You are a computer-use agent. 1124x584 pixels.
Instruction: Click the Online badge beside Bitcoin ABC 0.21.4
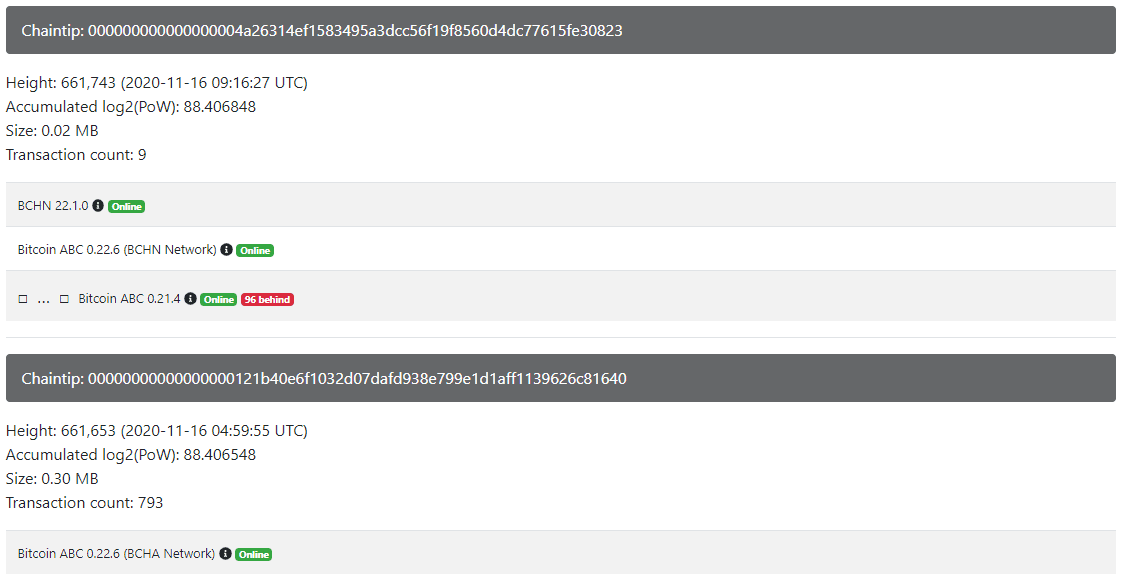(x=219, y=300)
